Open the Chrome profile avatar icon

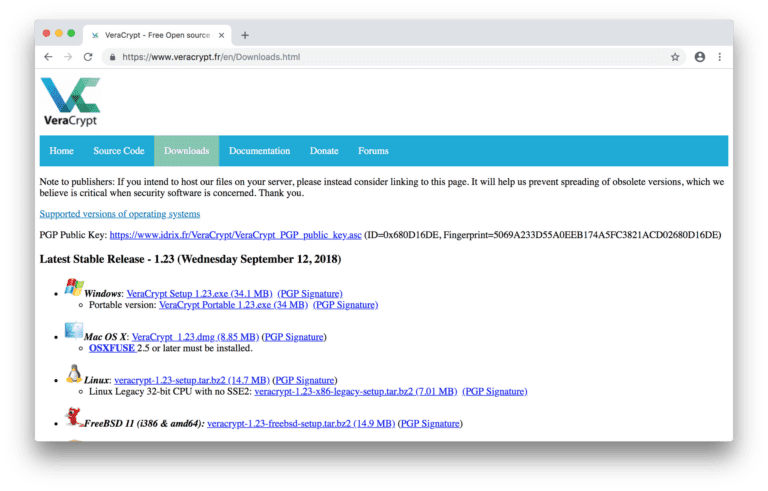tap(700, 57)
